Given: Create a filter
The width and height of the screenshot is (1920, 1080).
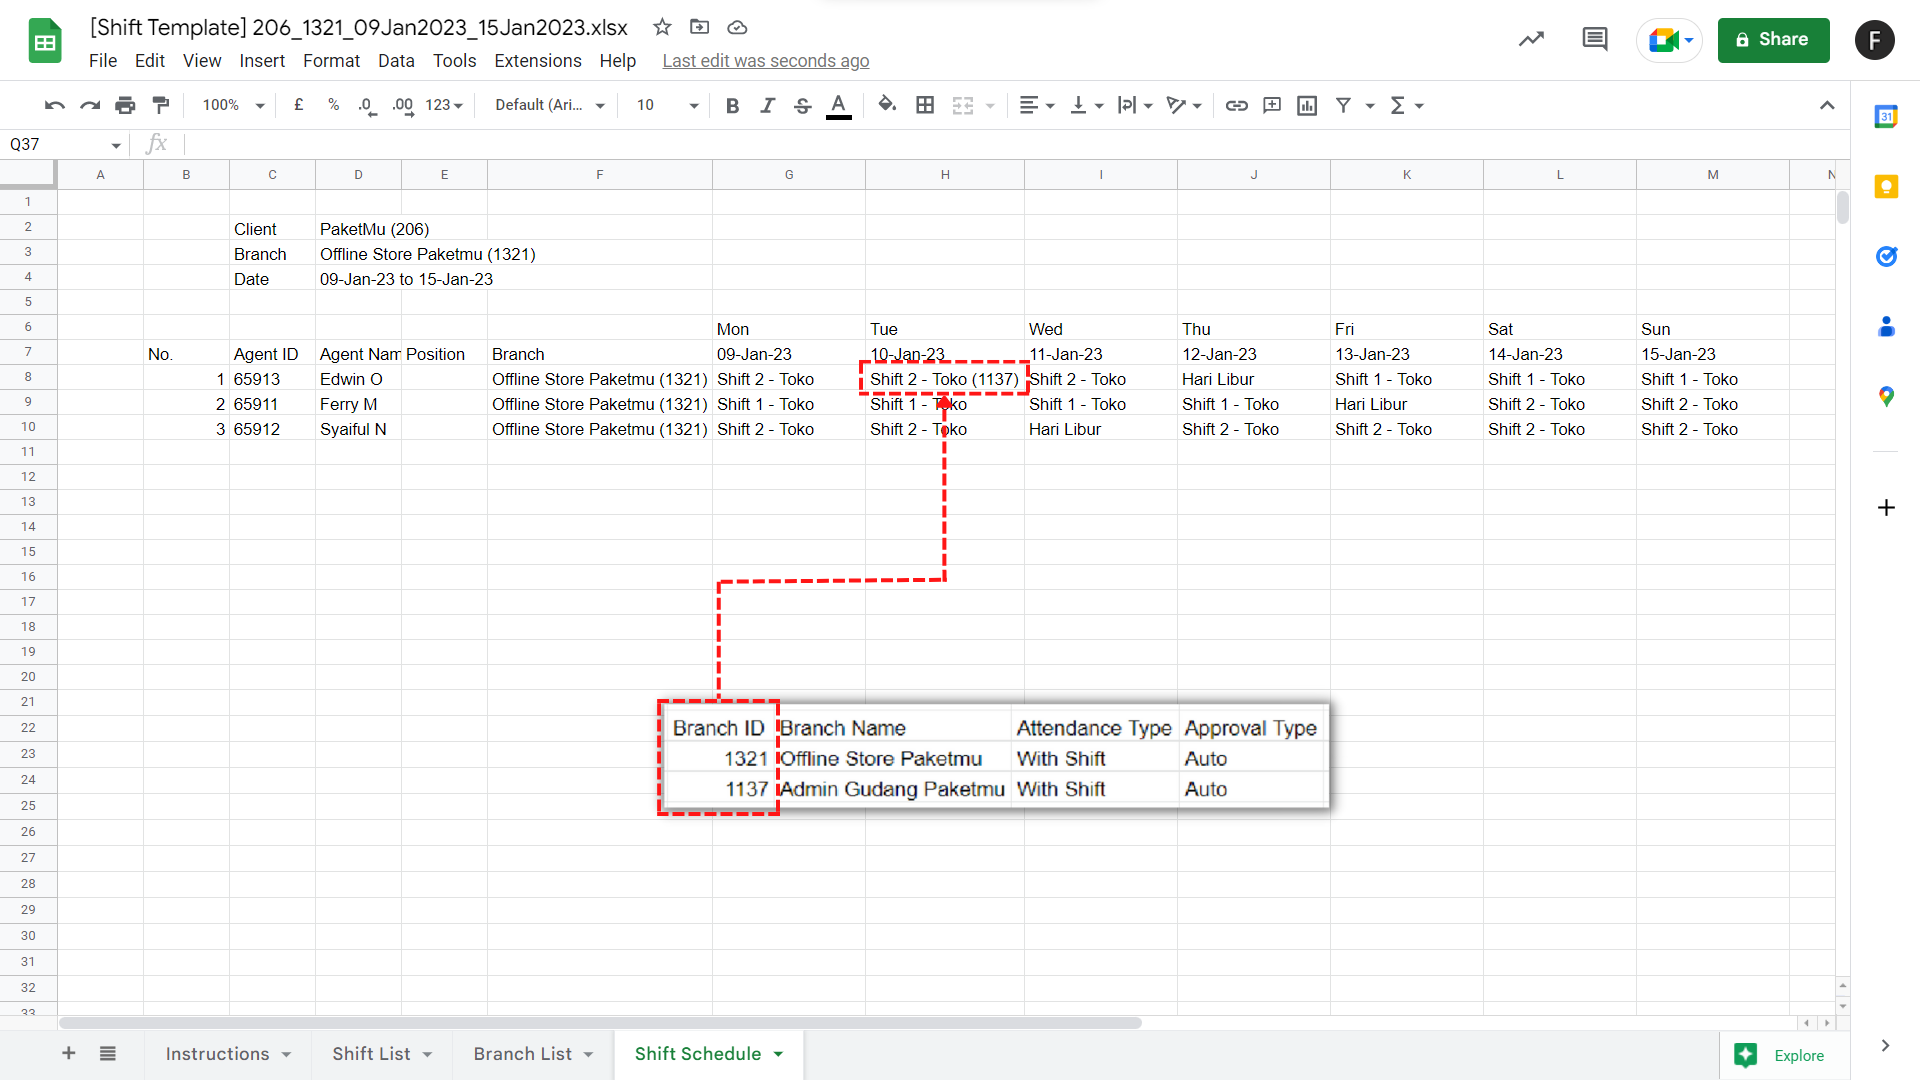Looking at the screenshot, I should [1343, 105].
